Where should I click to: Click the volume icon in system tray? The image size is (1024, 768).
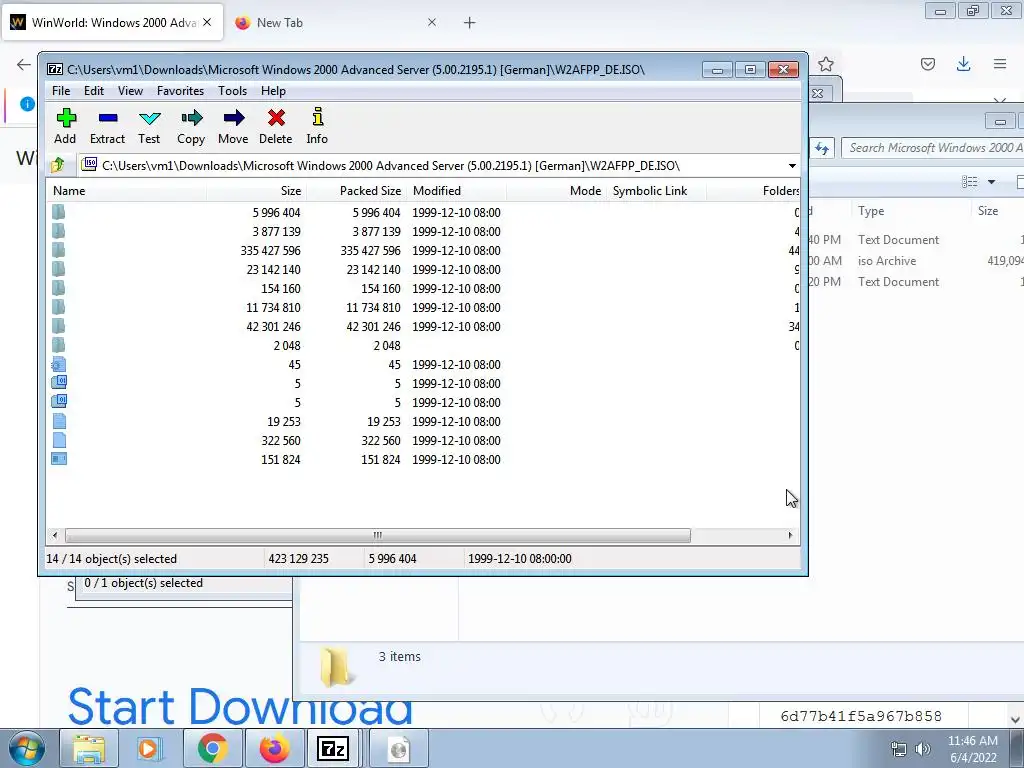[923, 749]
